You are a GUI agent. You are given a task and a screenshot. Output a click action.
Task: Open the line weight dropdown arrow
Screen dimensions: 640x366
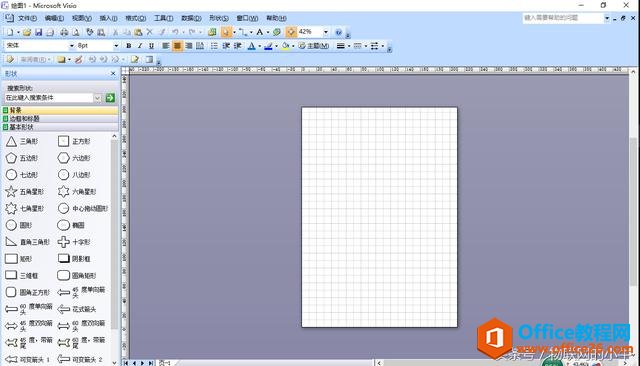(349, 46)
